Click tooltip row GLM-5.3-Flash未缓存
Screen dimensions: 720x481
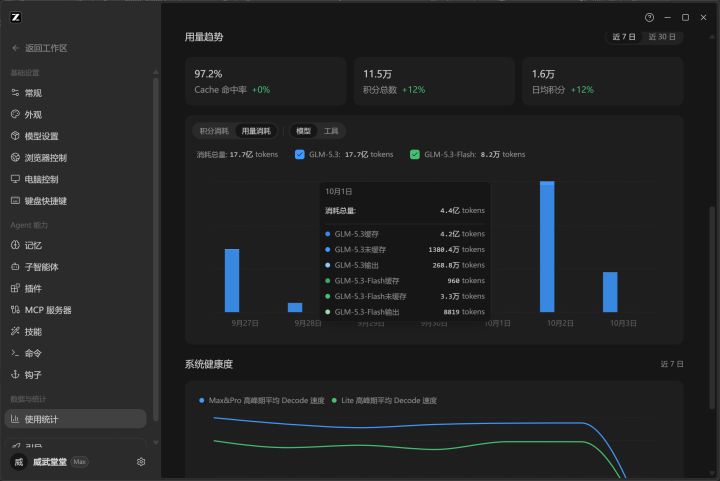405,296
